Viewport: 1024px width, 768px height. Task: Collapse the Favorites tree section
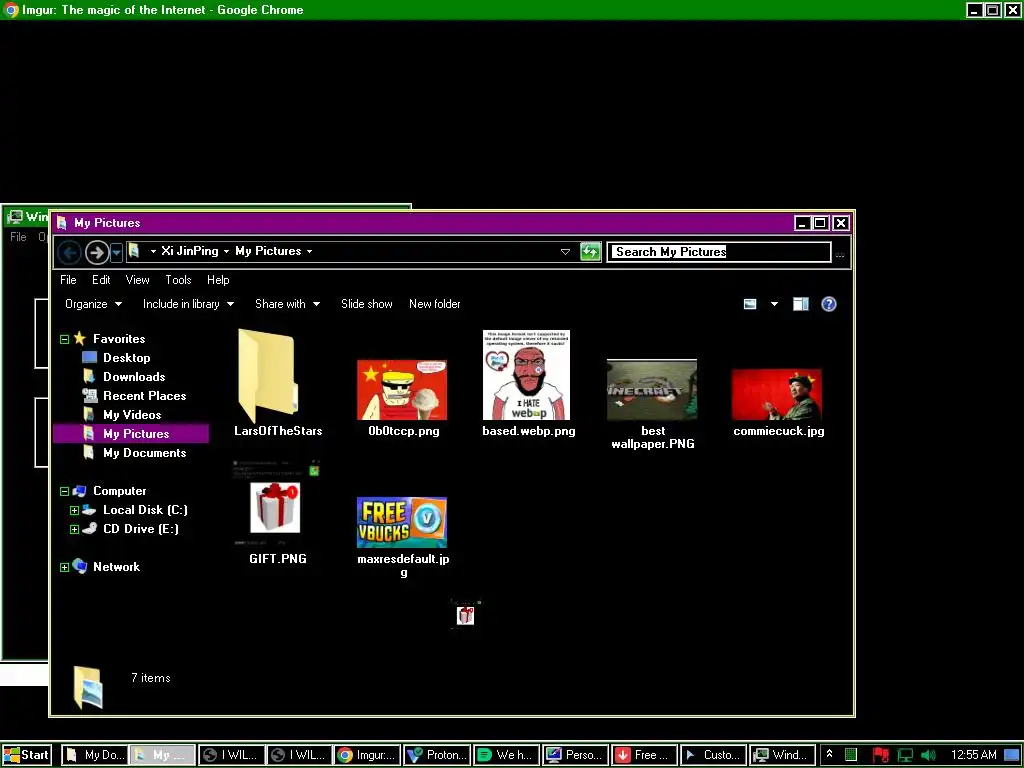pos(64,339)
